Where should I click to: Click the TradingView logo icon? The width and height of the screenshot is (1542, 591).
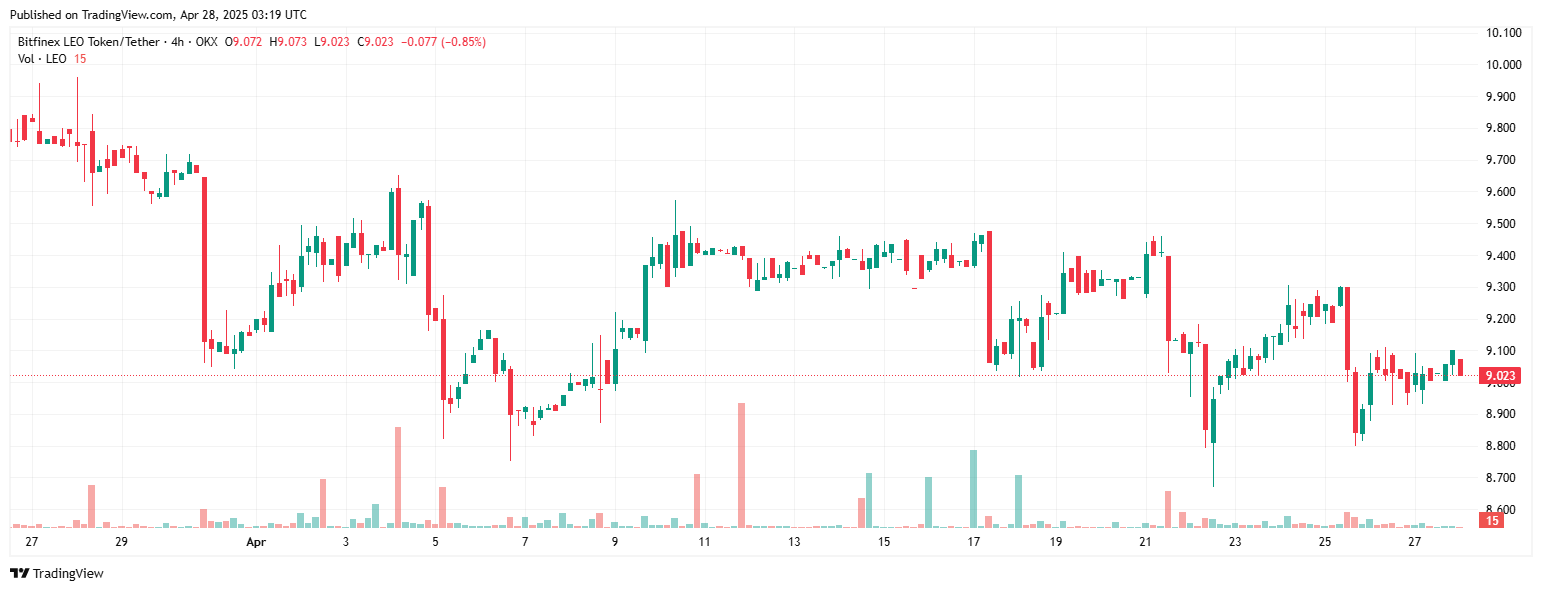click(x=19, y=573)
